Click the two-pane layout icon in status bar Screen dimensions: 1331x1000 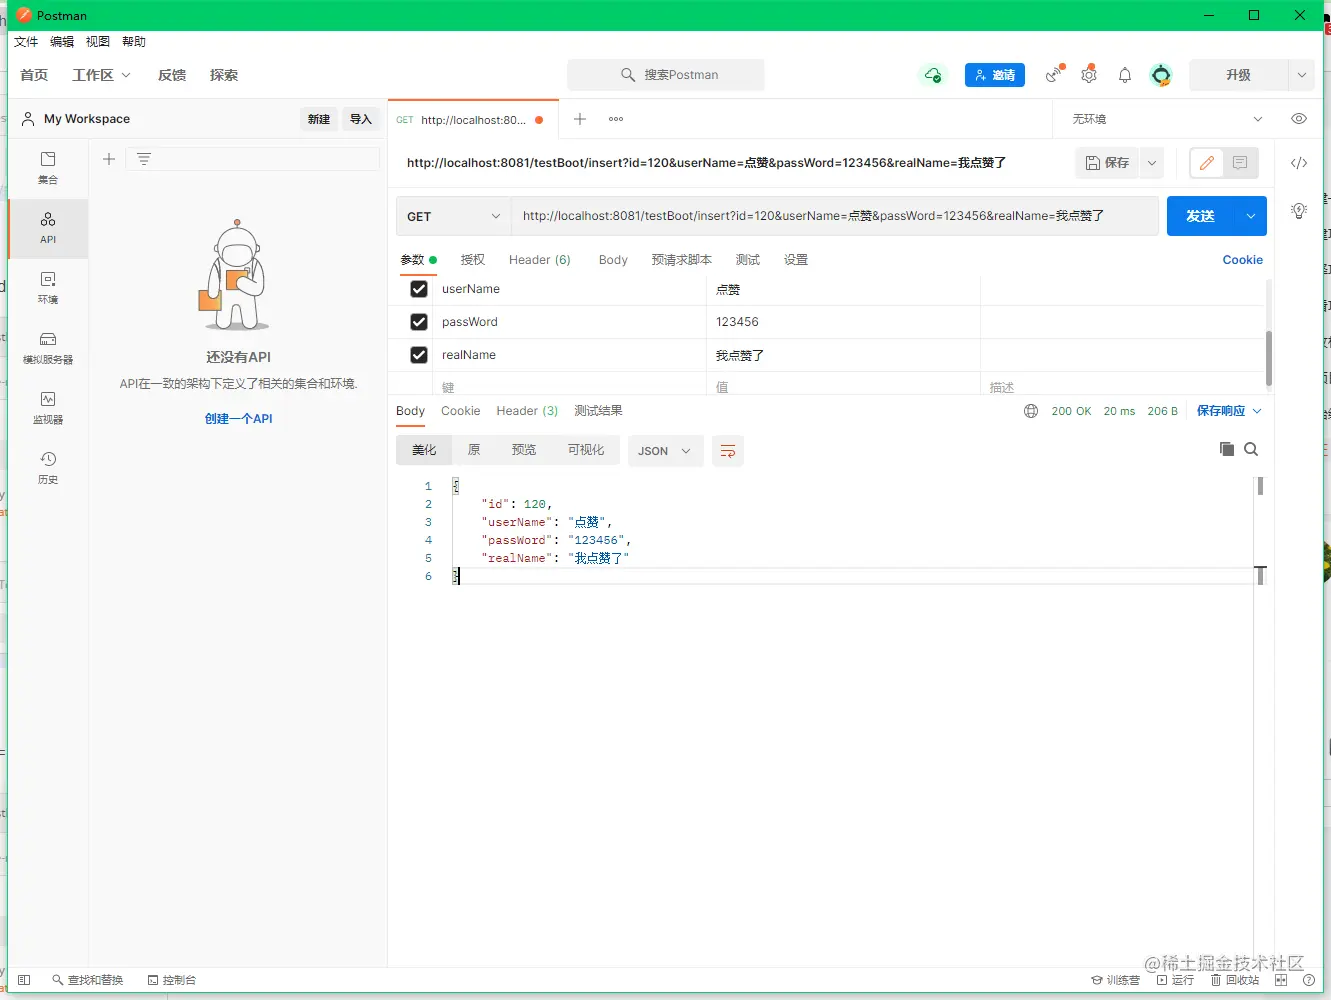1281,980
